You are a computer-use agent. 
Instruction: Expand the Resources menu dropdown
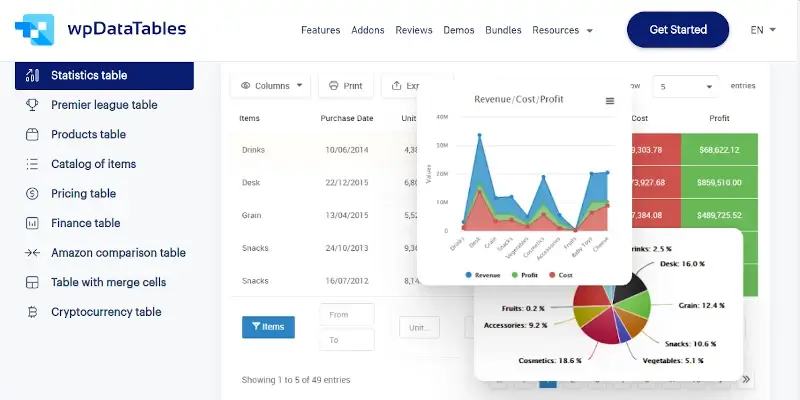point(562,30)
